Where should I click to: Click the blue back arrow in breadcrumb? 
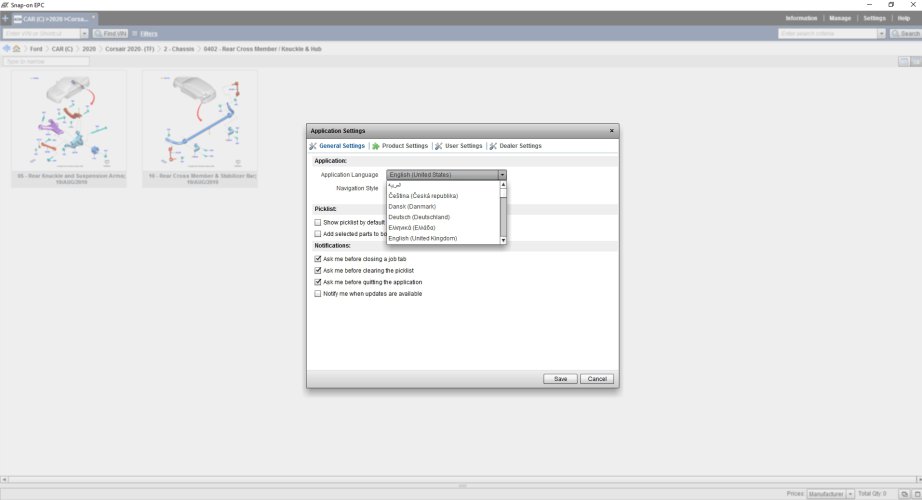click(7, 48)
